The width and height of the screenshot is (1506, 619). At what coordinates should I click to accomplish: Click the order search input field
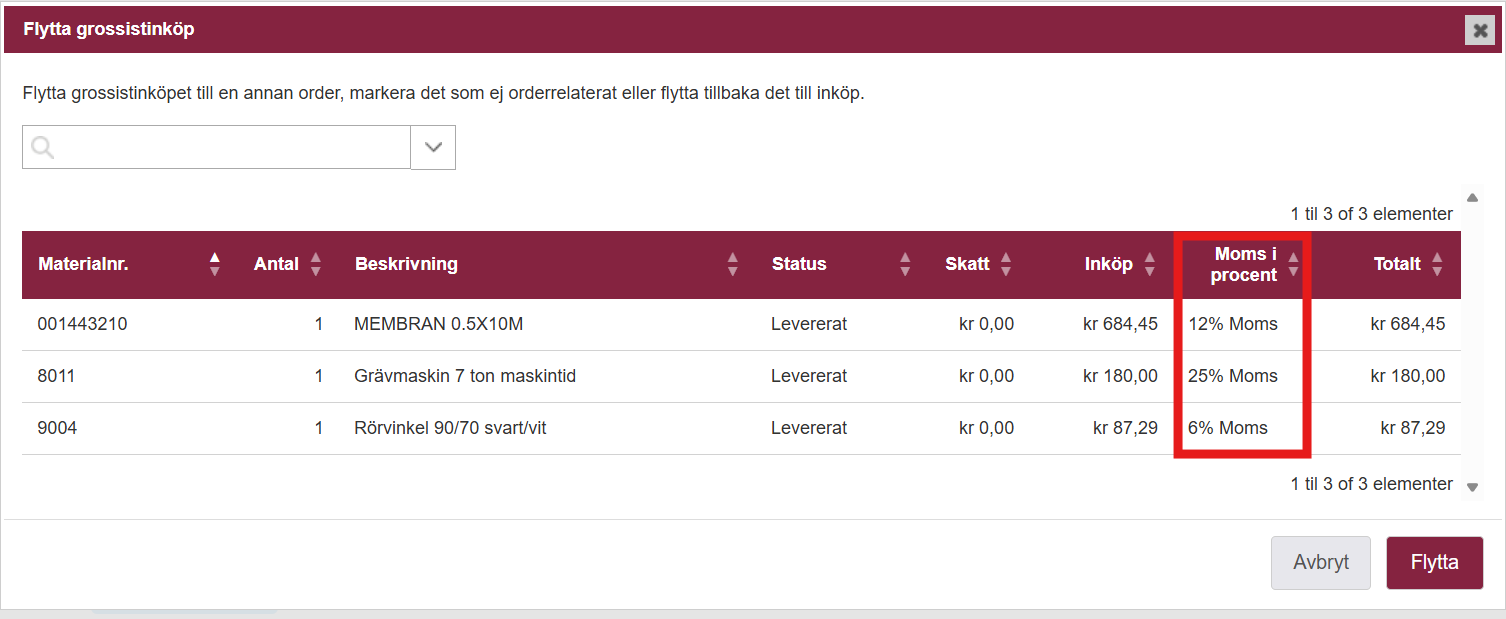pyautogui.click(x=230, y=147)
